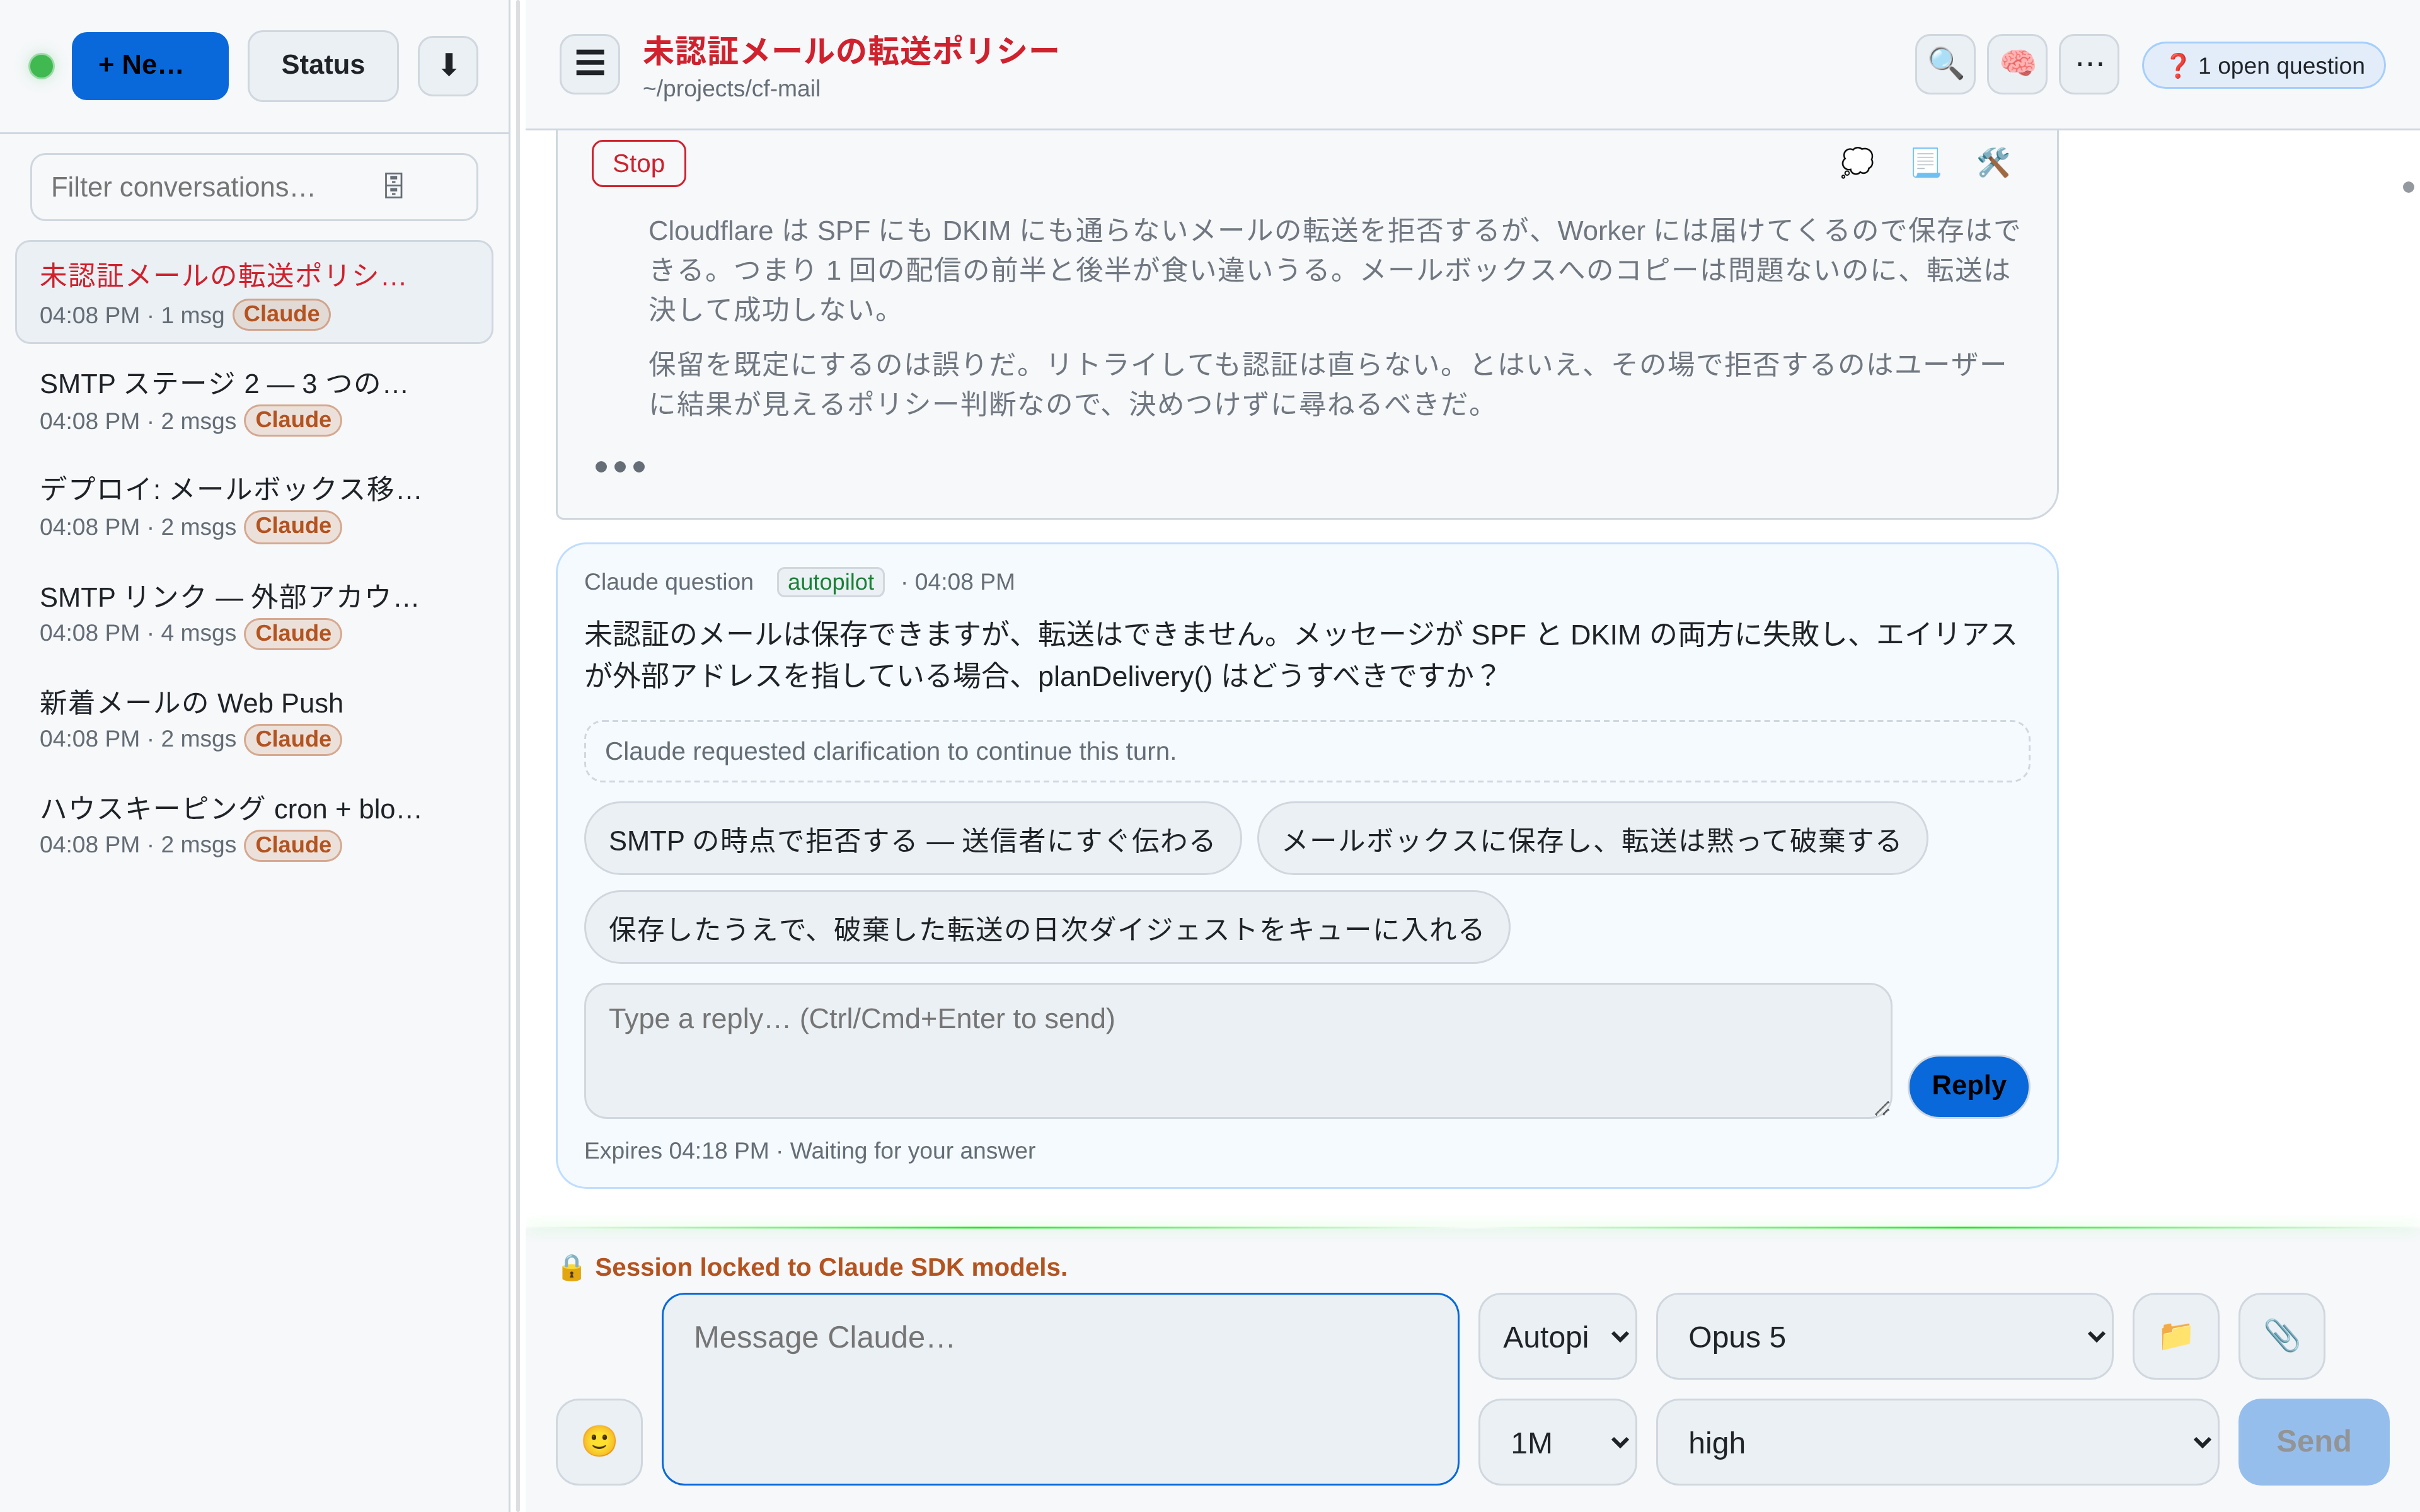The image size is (2420, 1512).
Task: Focus the Filter conversations input
Action: 254,187
